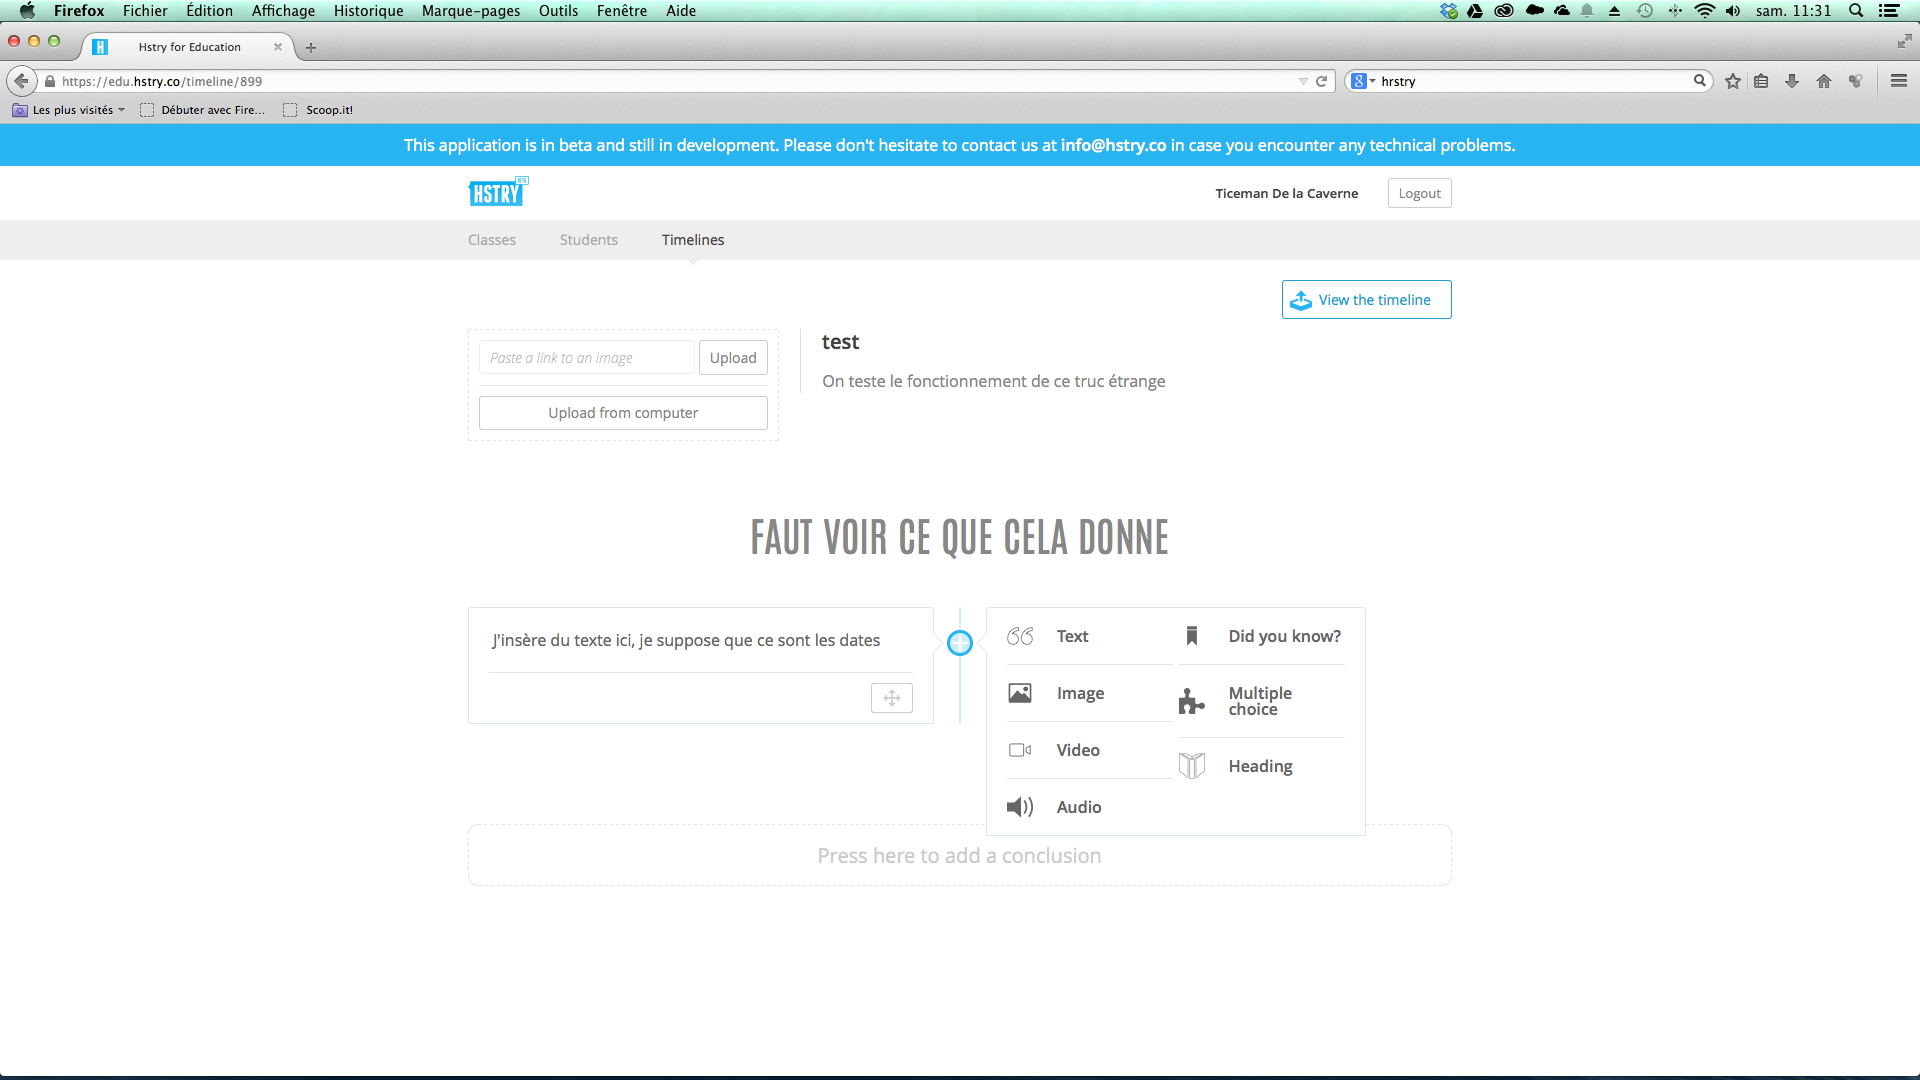
Task: Click View the timeline button
Action: (1366, 300)
